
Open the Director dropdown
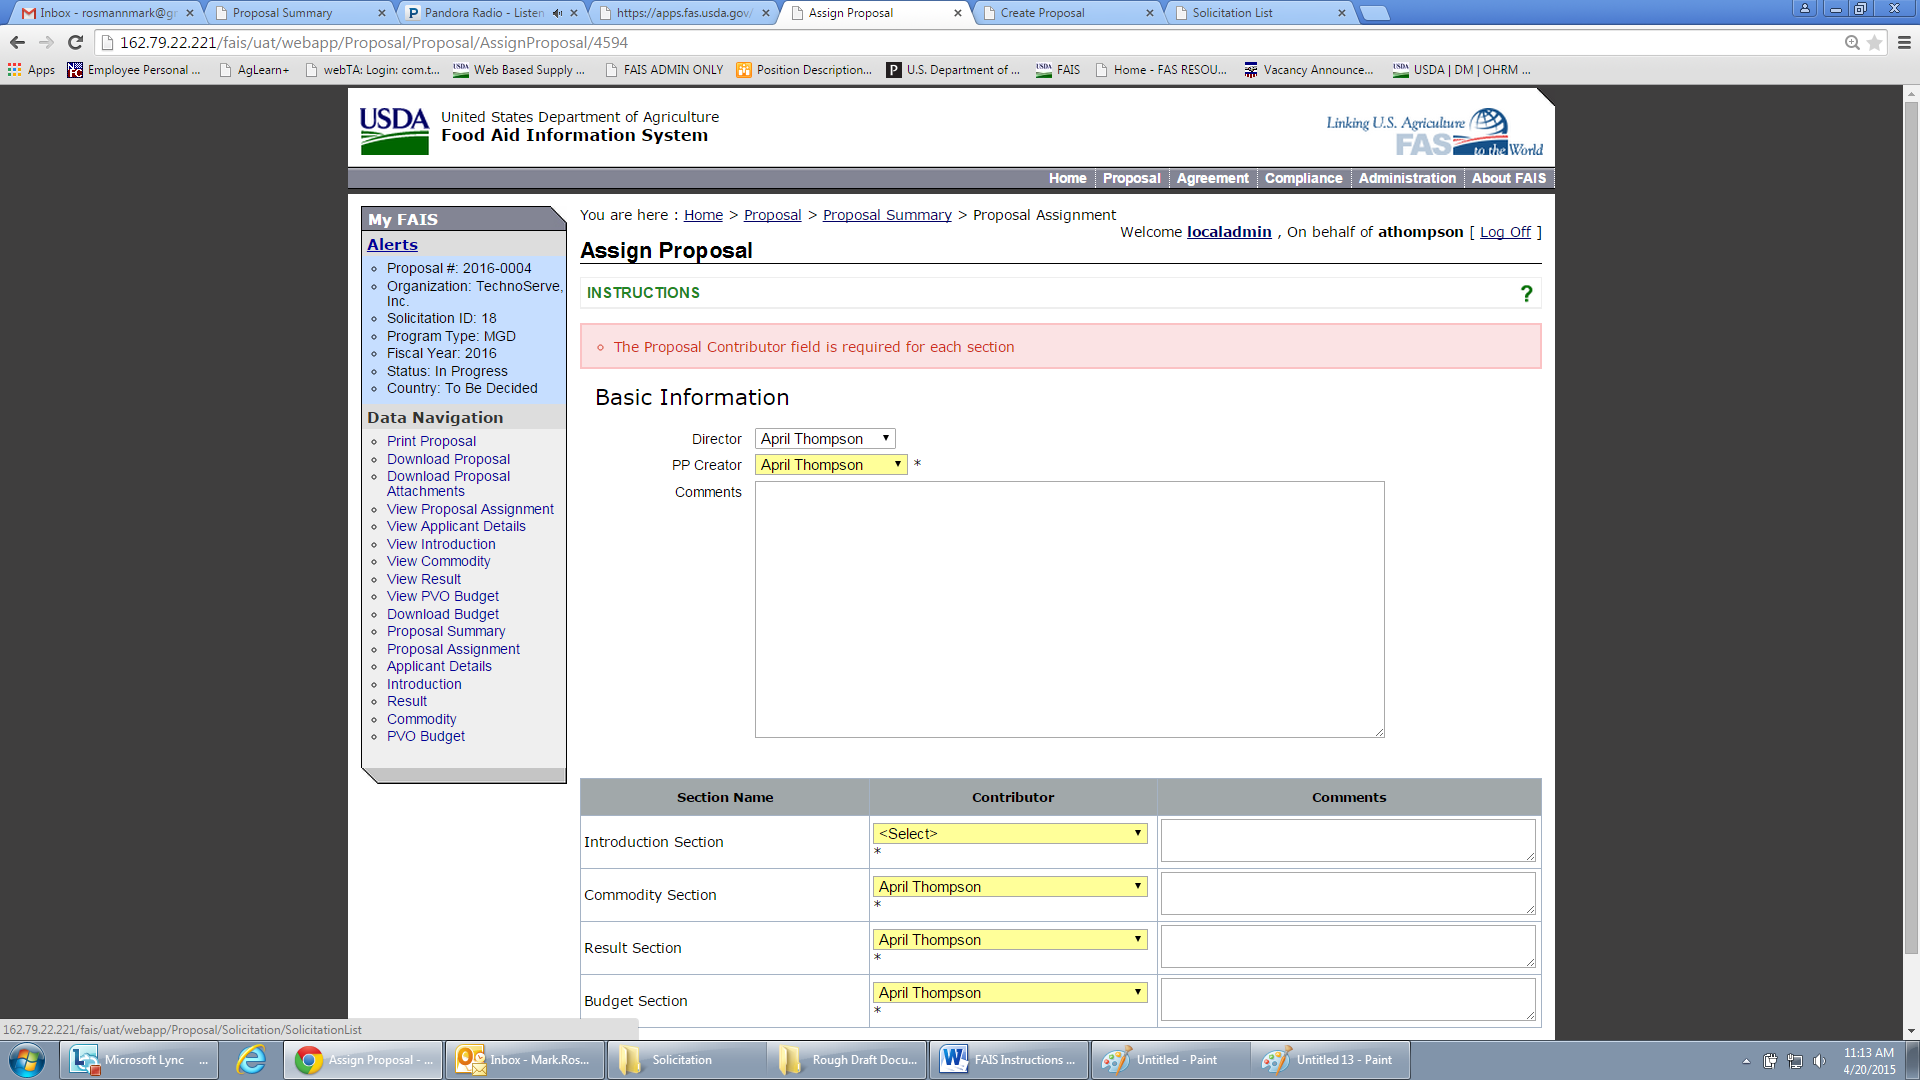pos(824,439)
